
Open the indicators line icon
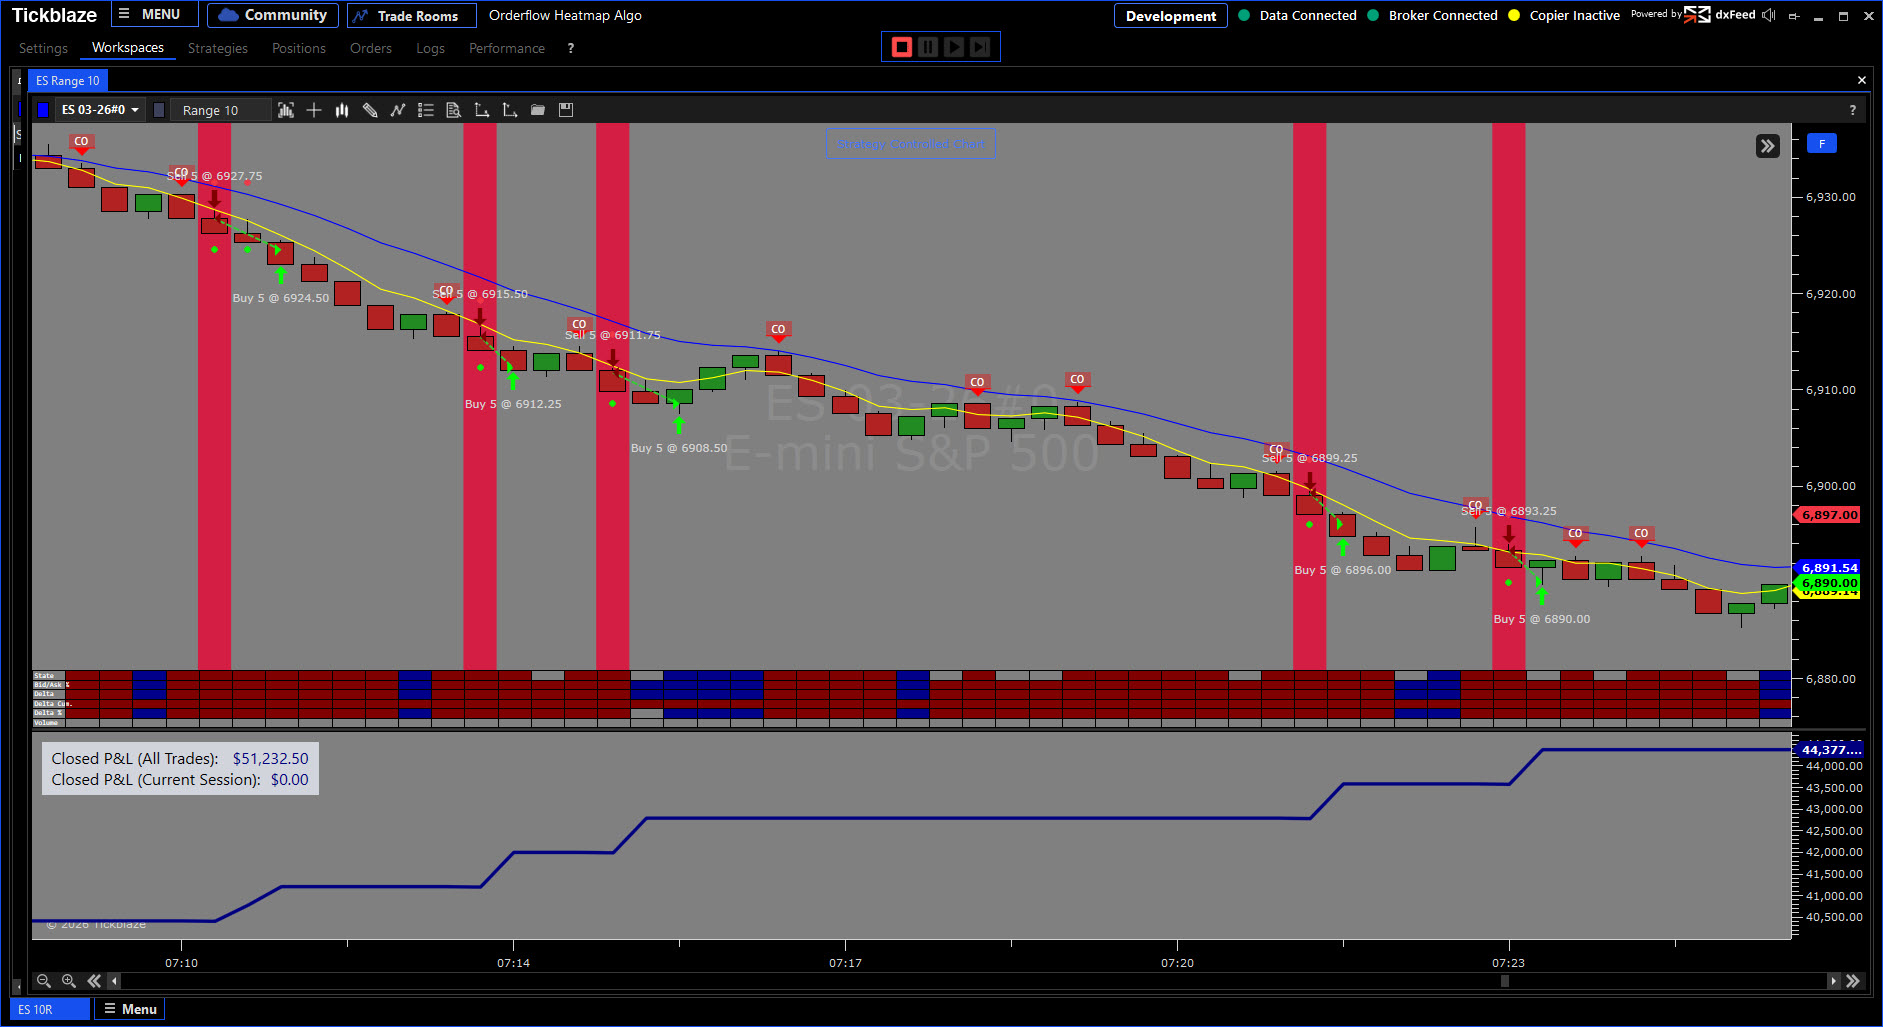point(398,110)
